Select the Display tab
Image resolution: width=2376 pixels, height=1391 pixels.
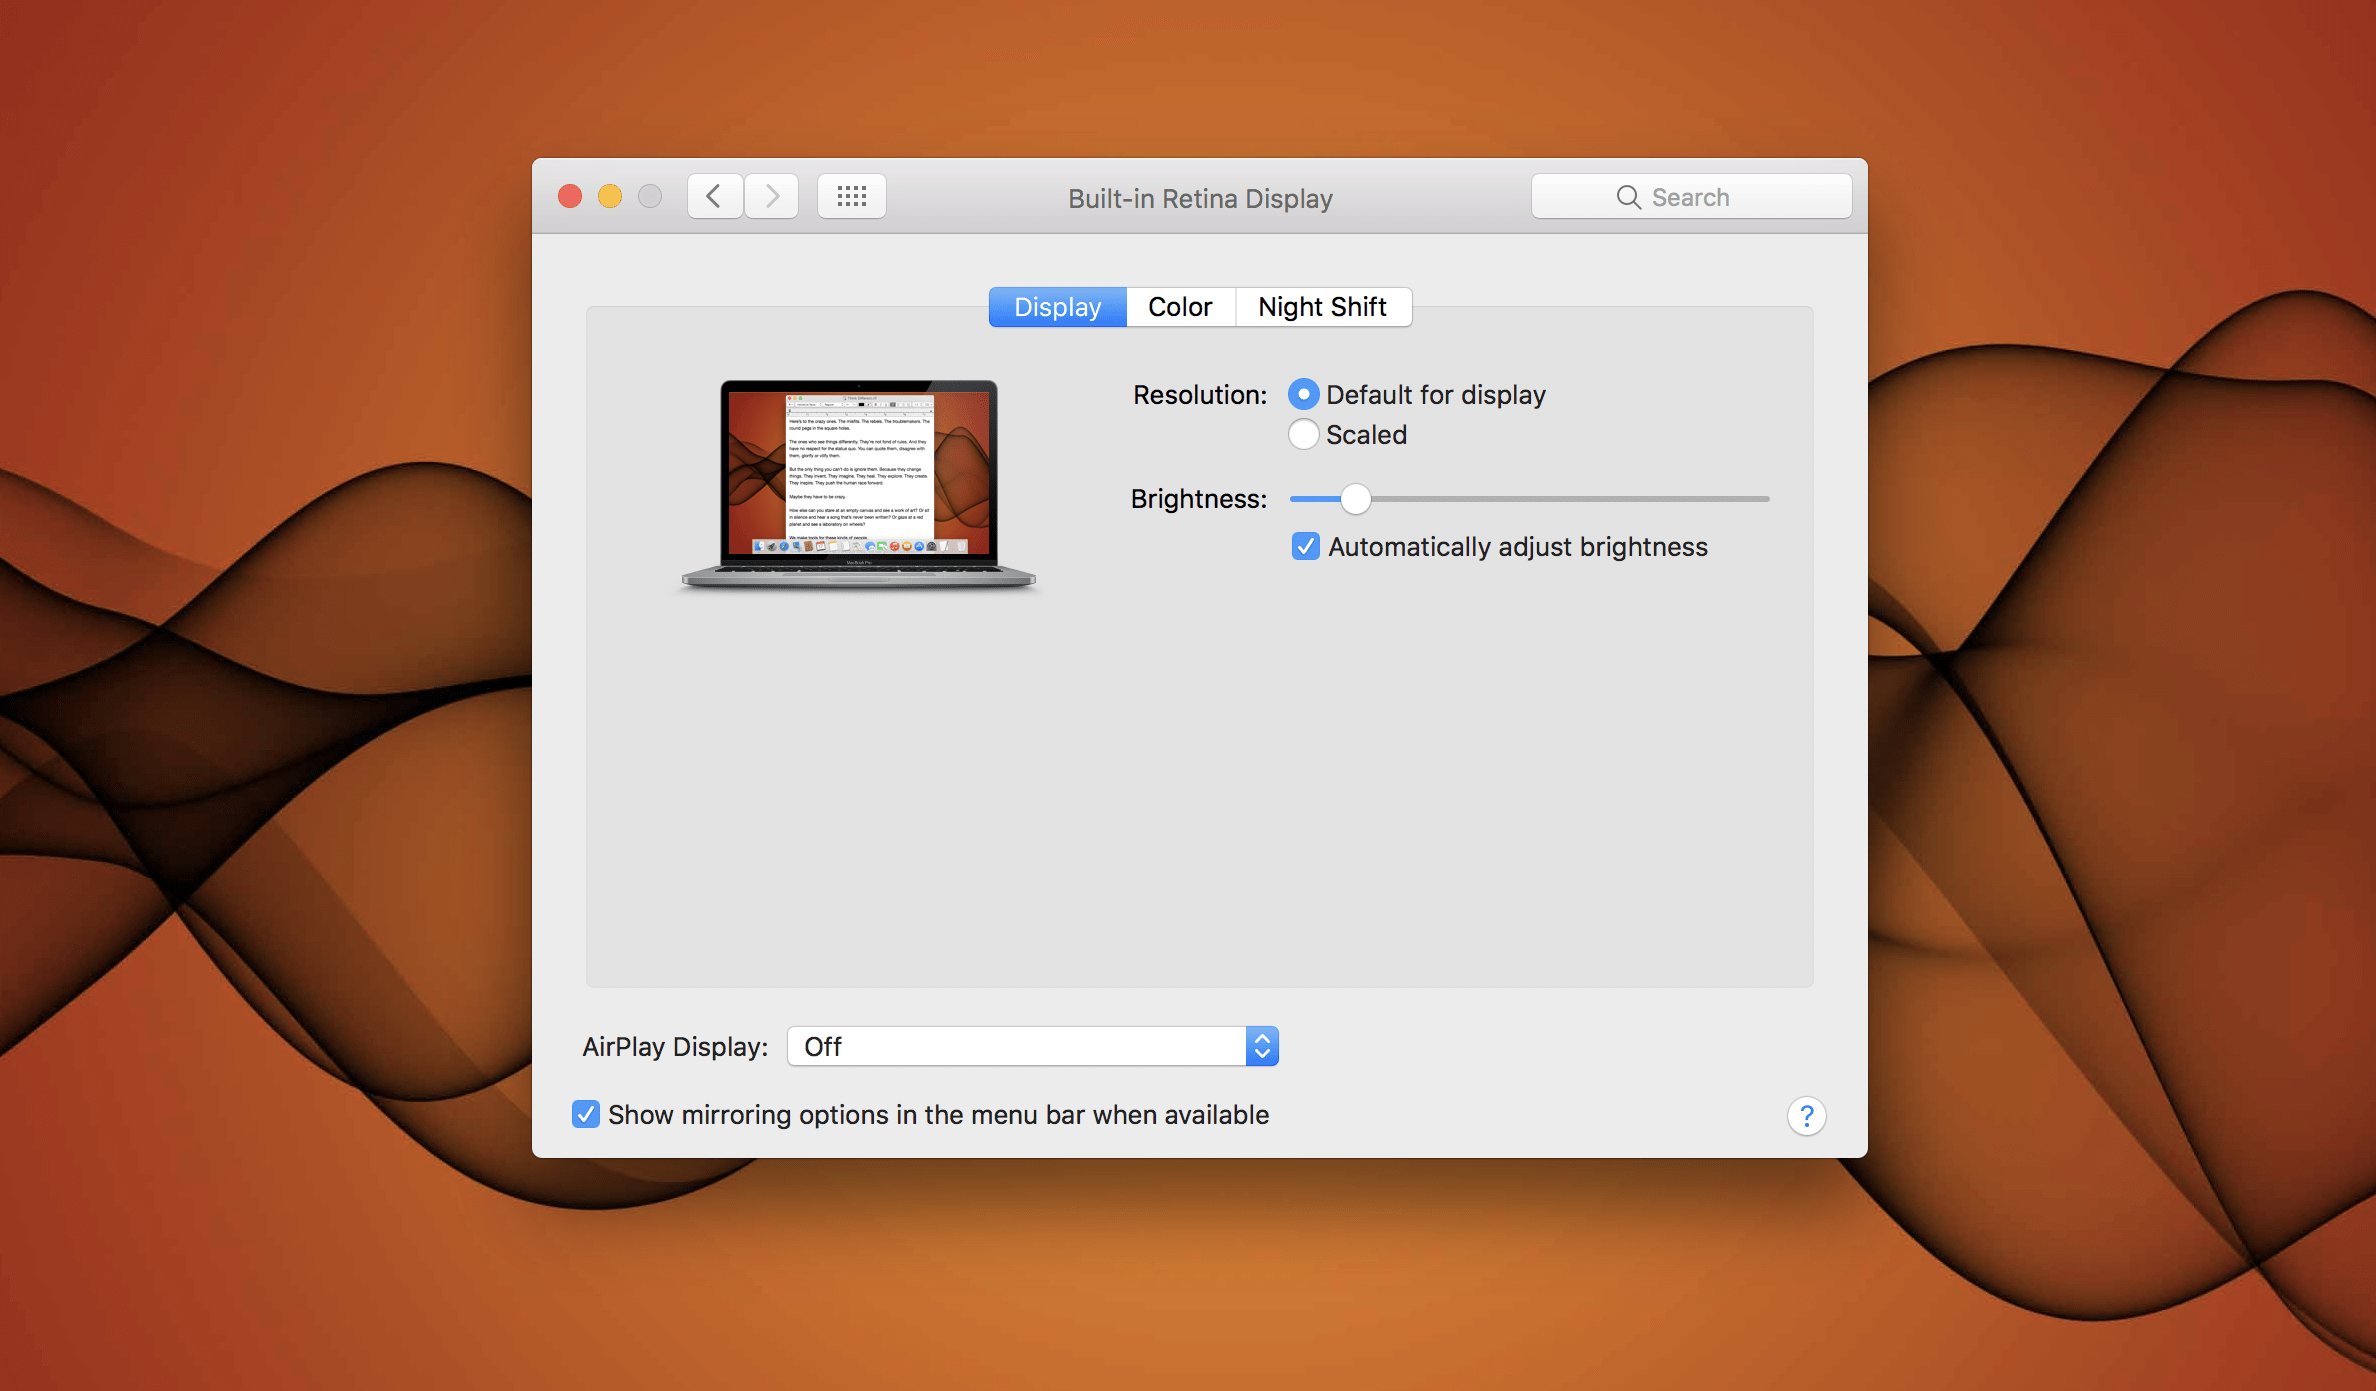pyautogui.click(x=1057, y=307)
